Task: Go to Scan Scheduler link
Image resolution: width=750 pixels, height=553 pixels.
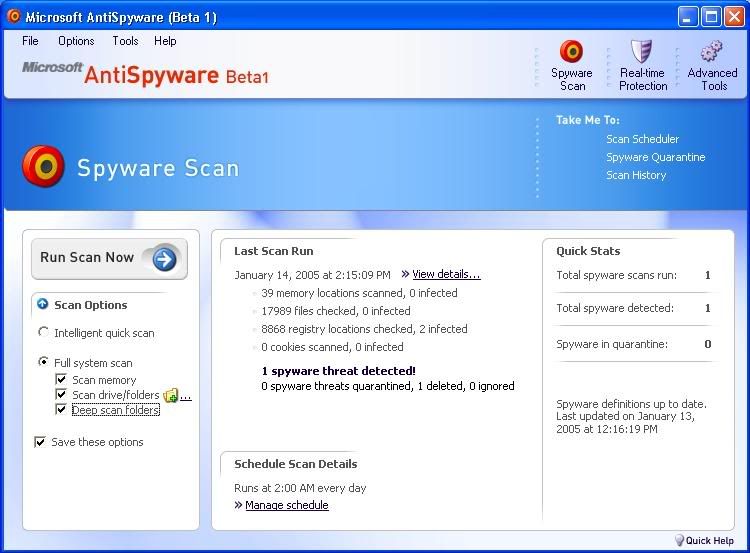Action: 642,139
